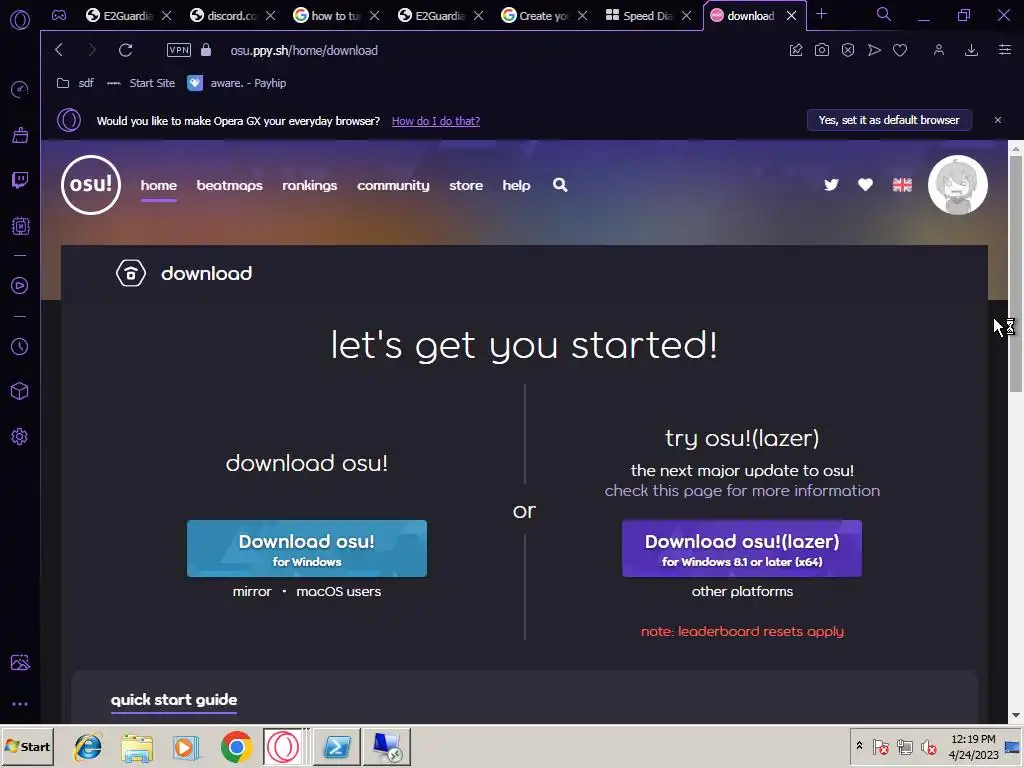Toggle the VPN badge in address bar

pos(178,50)
